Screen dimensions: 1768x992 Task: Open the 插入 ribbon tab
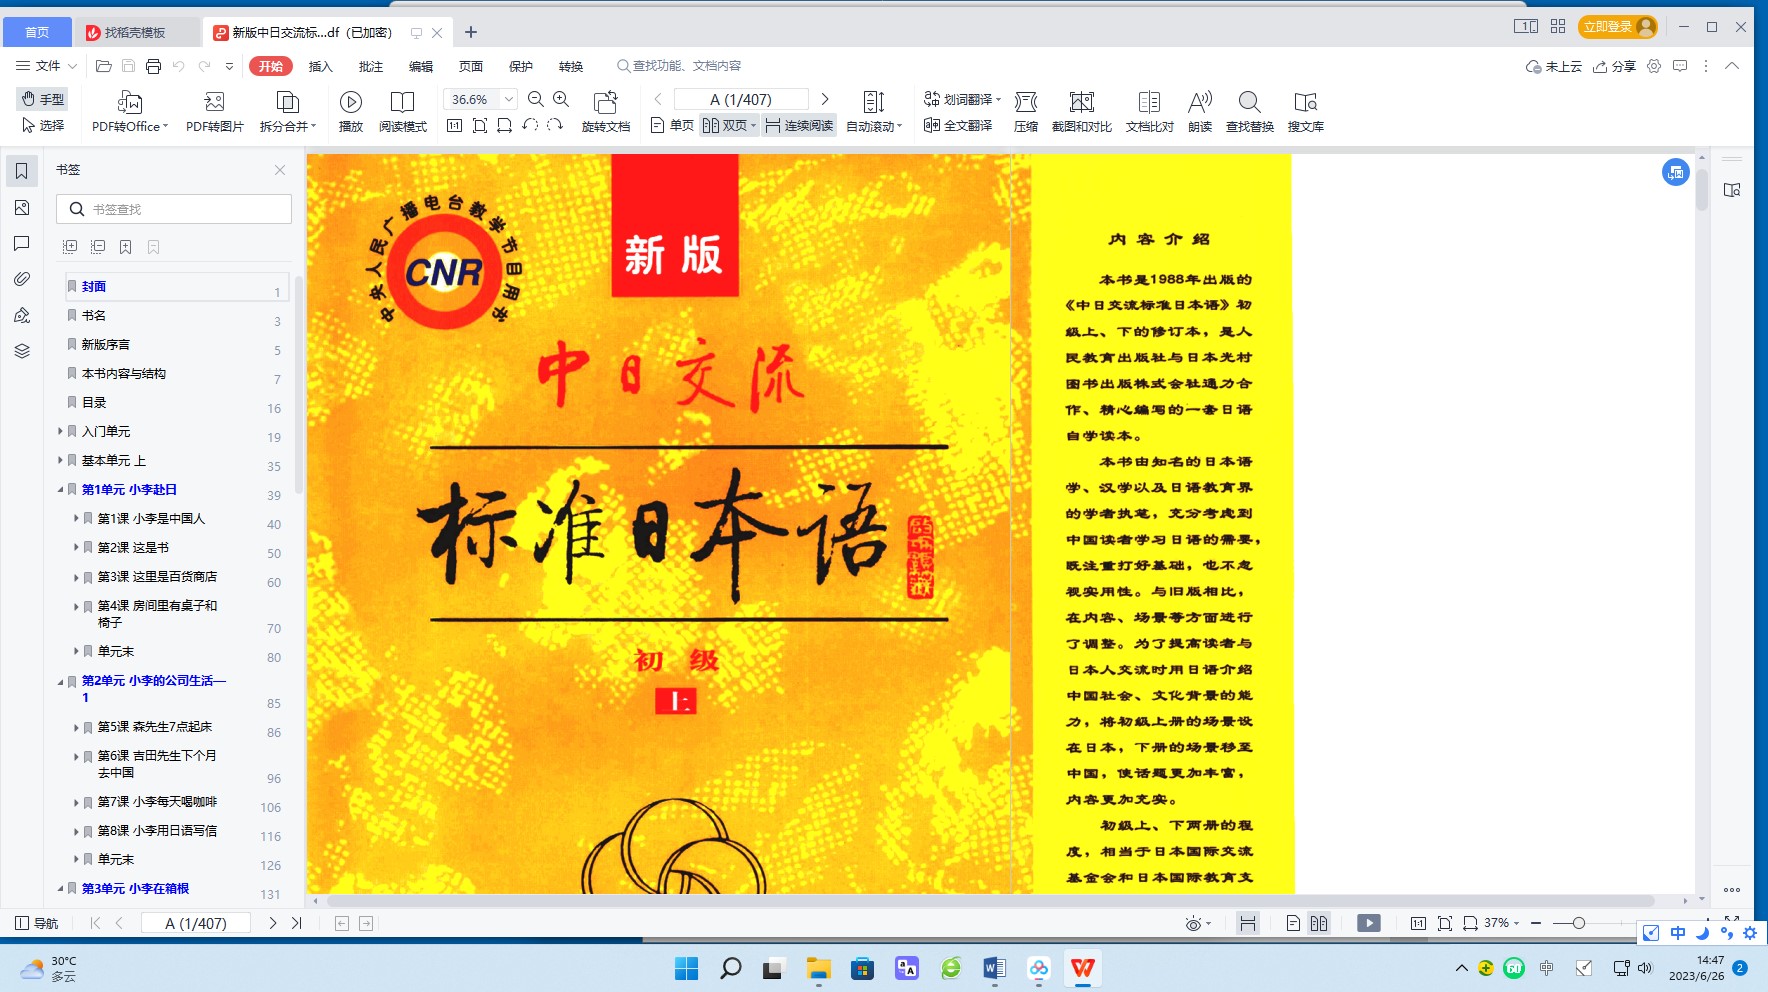coord(320,66)
